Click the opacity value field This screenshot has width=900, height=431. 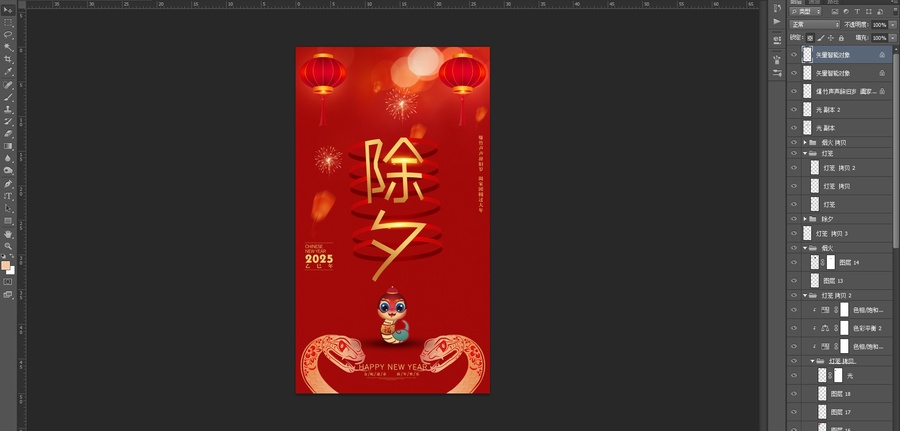[x=879, y=25]
